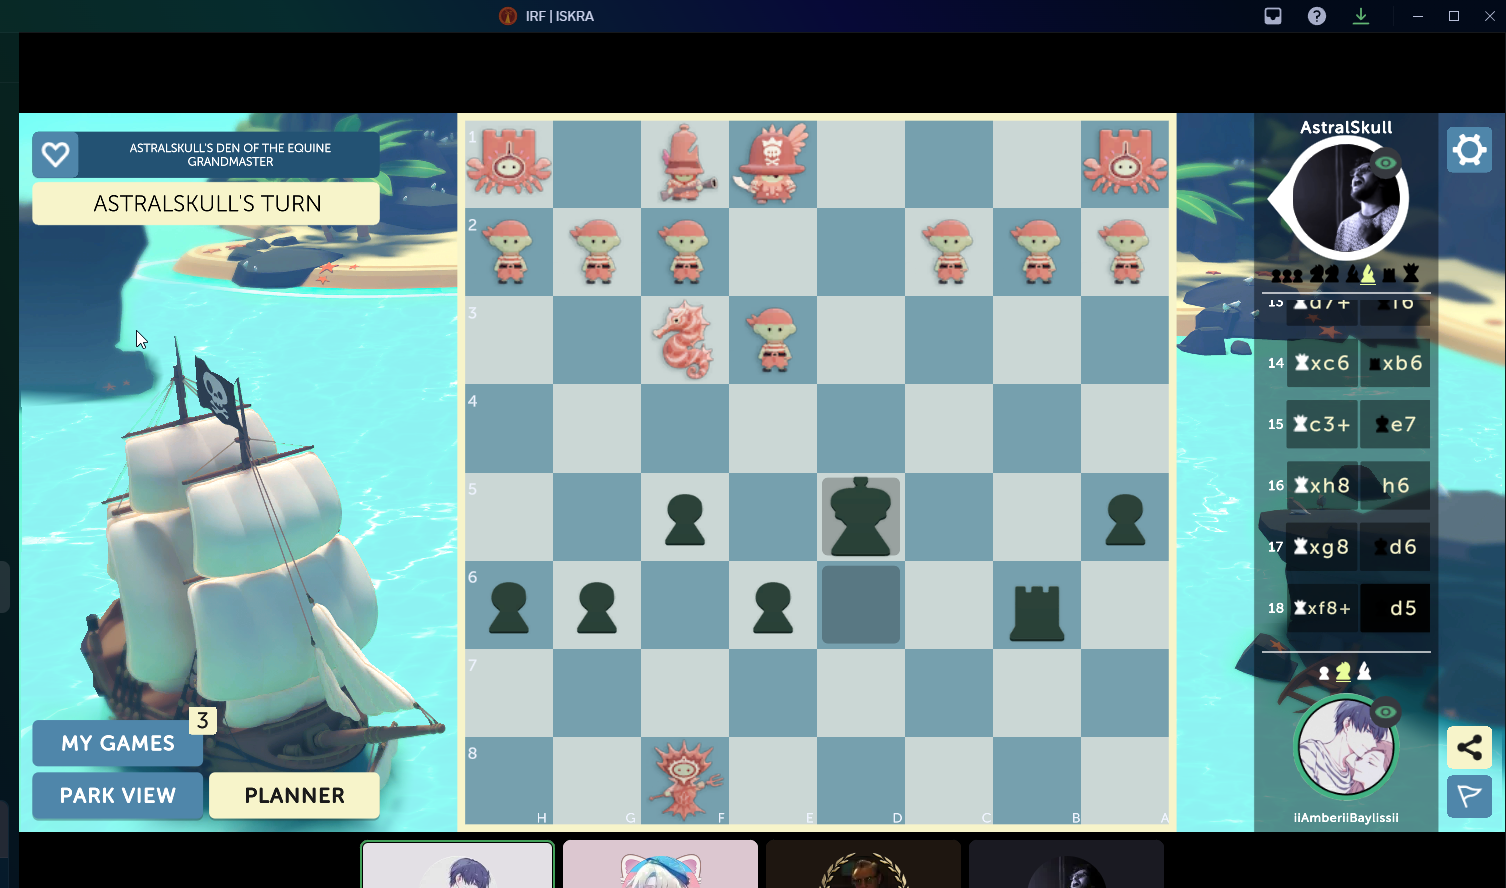Select the crab rook on A1
Image resolution: width=1506 pixels, height=888 pixels.
[1125, 162]
